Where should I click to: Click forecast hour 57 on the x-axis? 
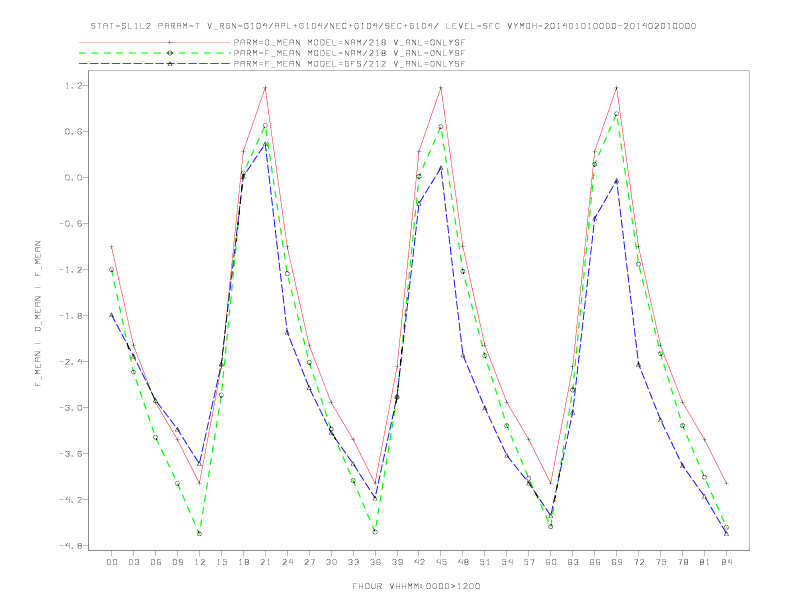click(529, 562)
